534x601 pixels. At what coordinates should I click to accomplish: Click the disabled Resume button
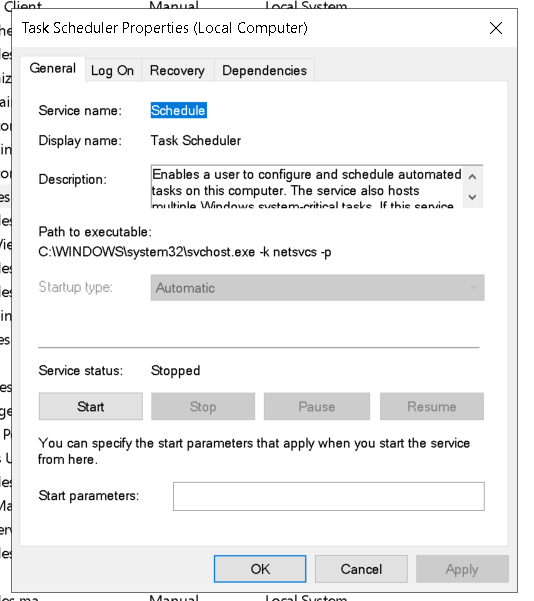pos(432,406)
